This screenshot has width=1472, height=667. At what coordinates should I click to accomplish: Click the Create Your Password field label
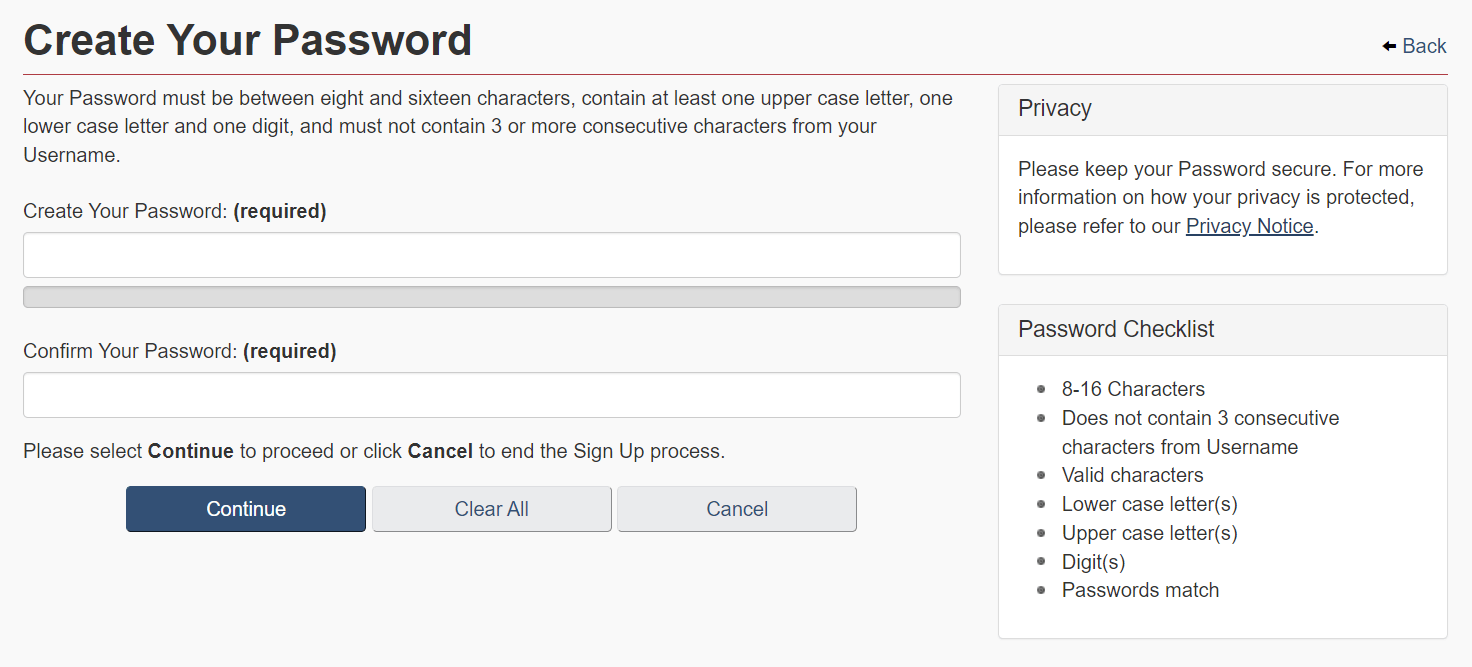click(x=175, y=211)
